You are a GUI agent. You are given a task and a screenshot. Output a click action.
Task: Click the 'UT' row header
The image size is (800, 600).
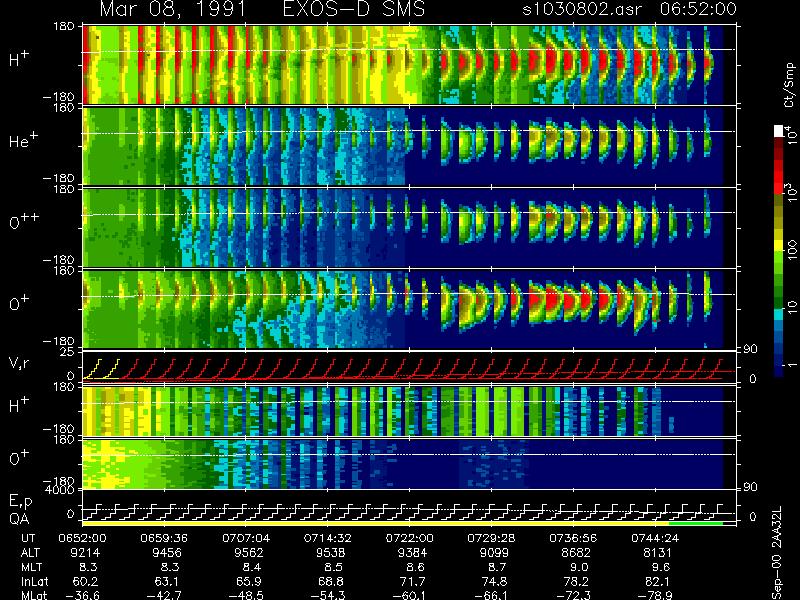click(x=29, y=538)
